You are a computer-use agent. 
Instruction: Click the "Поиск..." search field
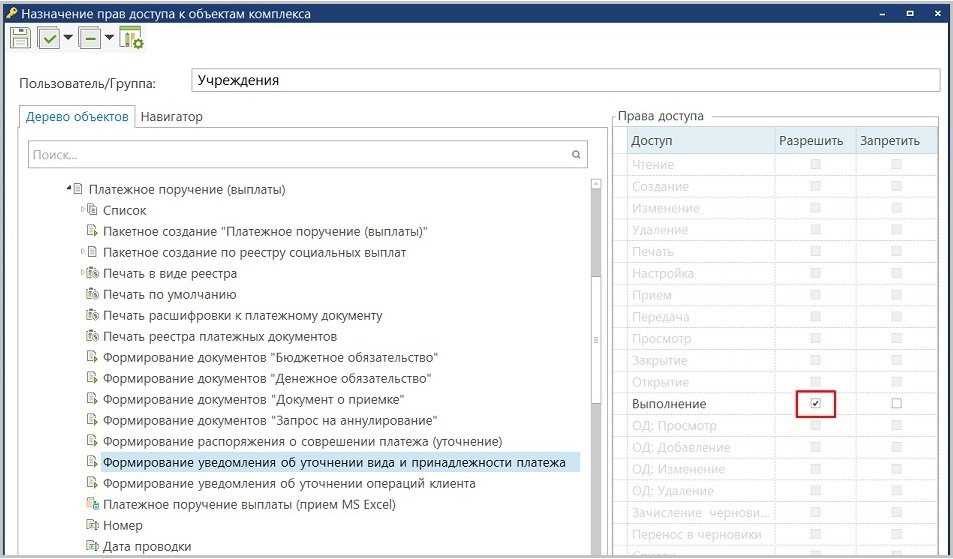300,155
